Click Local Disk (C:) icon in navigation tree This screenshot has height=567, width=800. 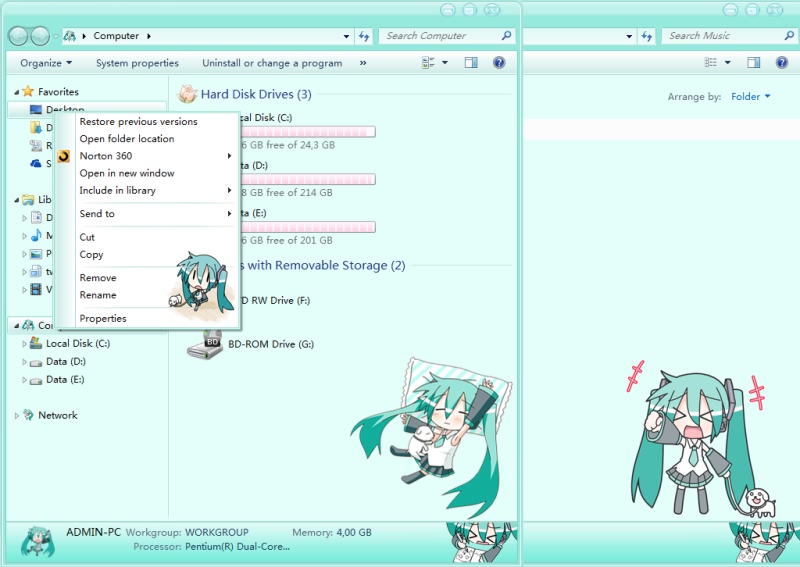click(36, 343)
